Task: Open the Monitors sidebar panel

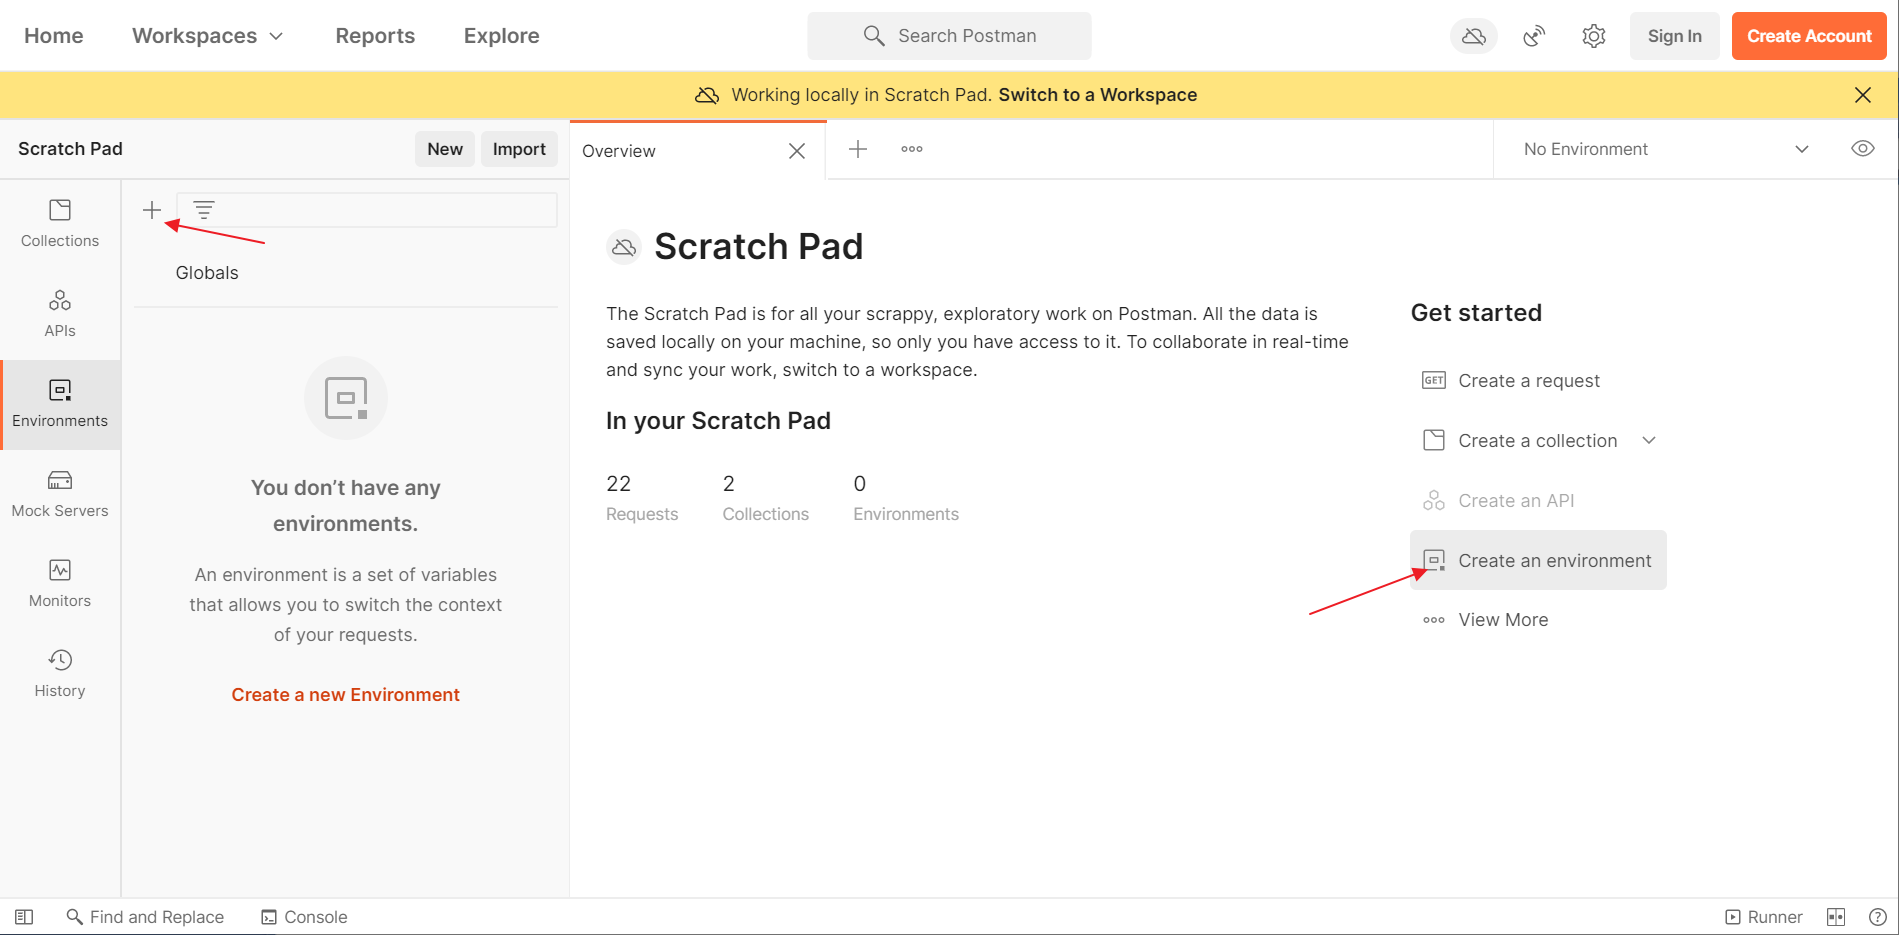Action: (x=60, y=583)
